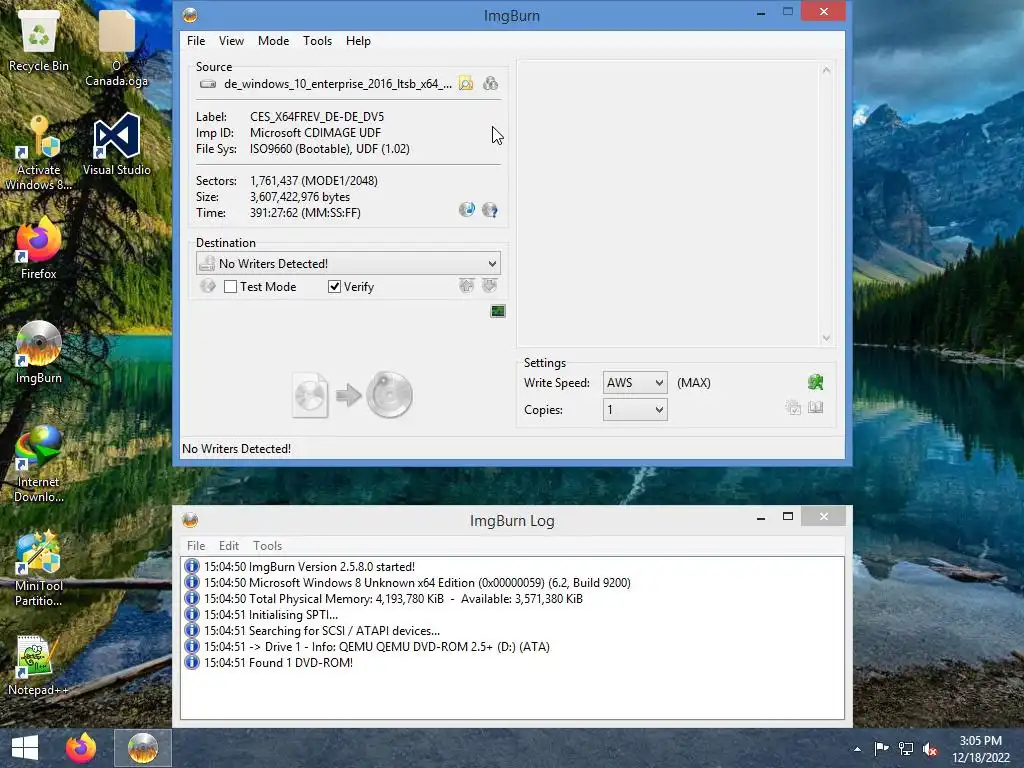
Task: Open the taskbar clock showing 3:05 PM
Action: 981,749
